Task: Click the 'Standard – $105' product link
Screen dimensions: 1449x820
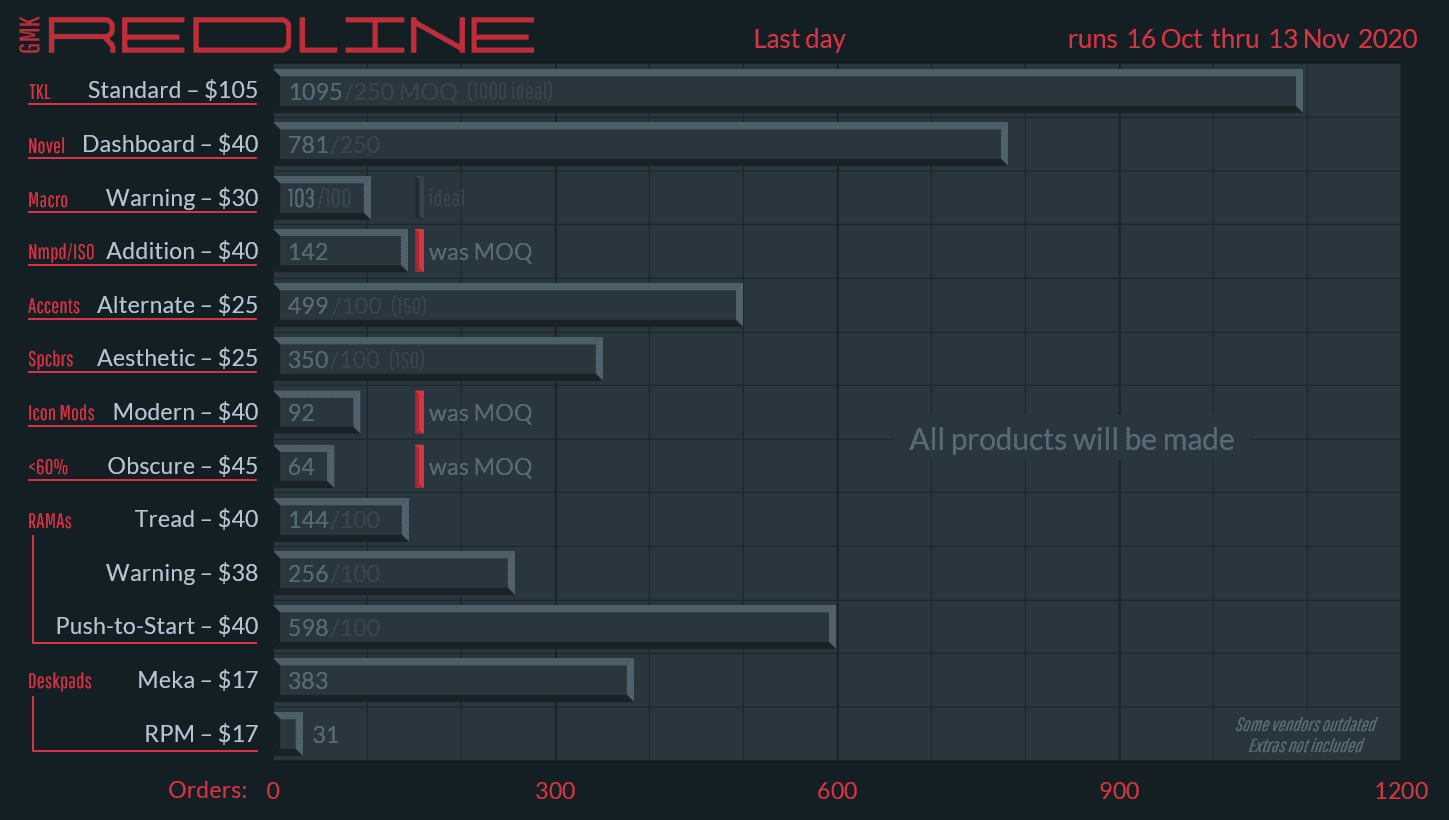Action: (173, 90)
